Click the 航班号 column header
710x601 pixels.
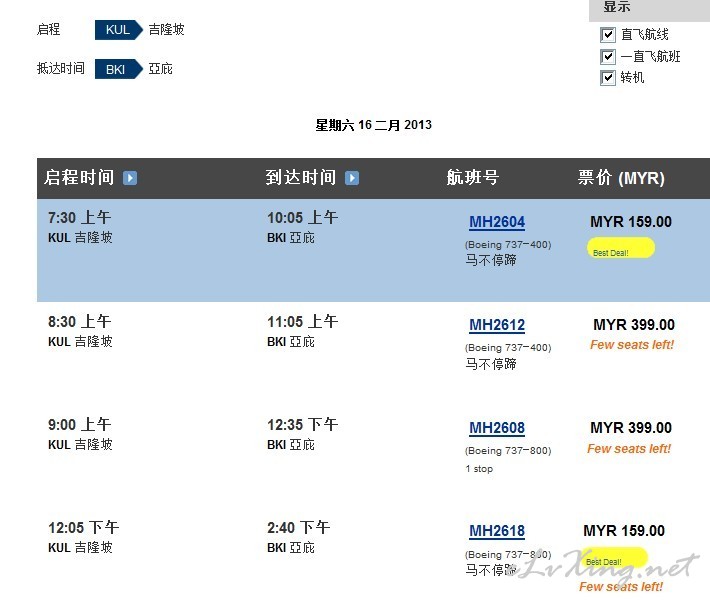coord(472,178)
